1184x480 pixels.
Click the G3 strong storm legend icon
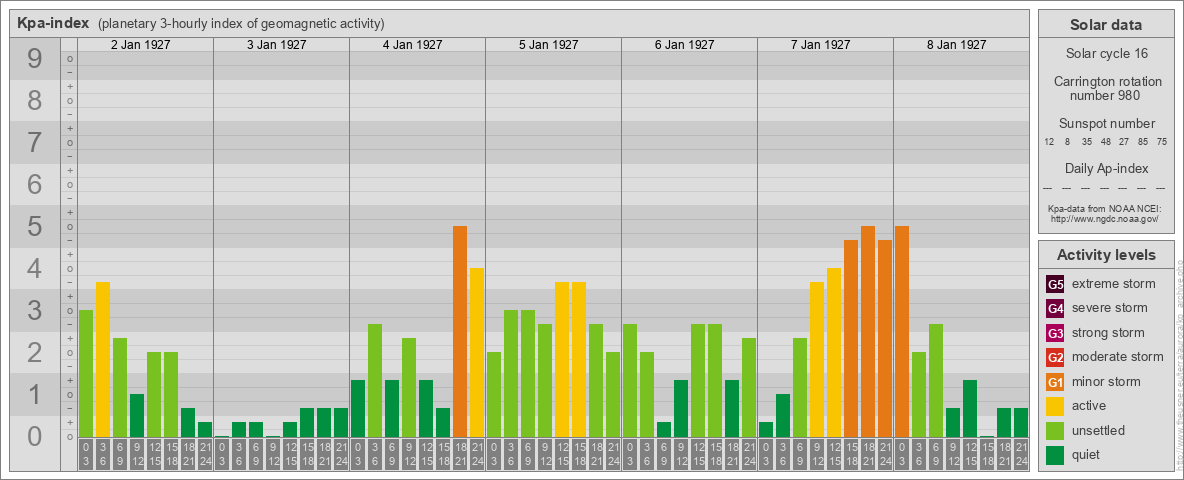point(1055,333)
